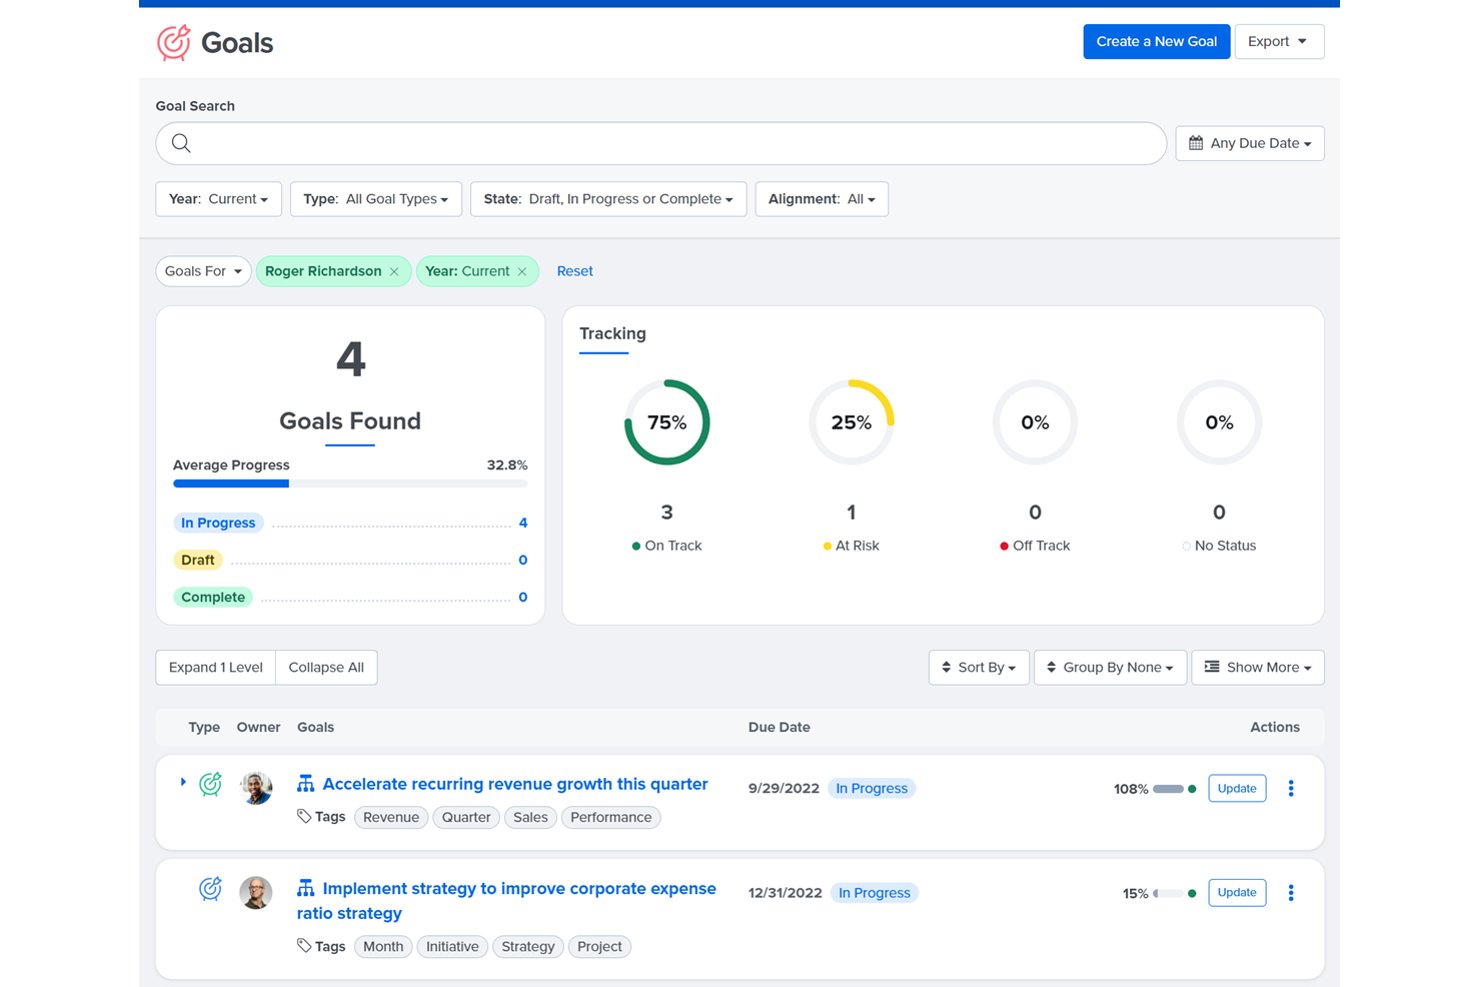Screen dimensions: 1480x987
Task: Open the State filter dropdown
Action: coord(608,199)
